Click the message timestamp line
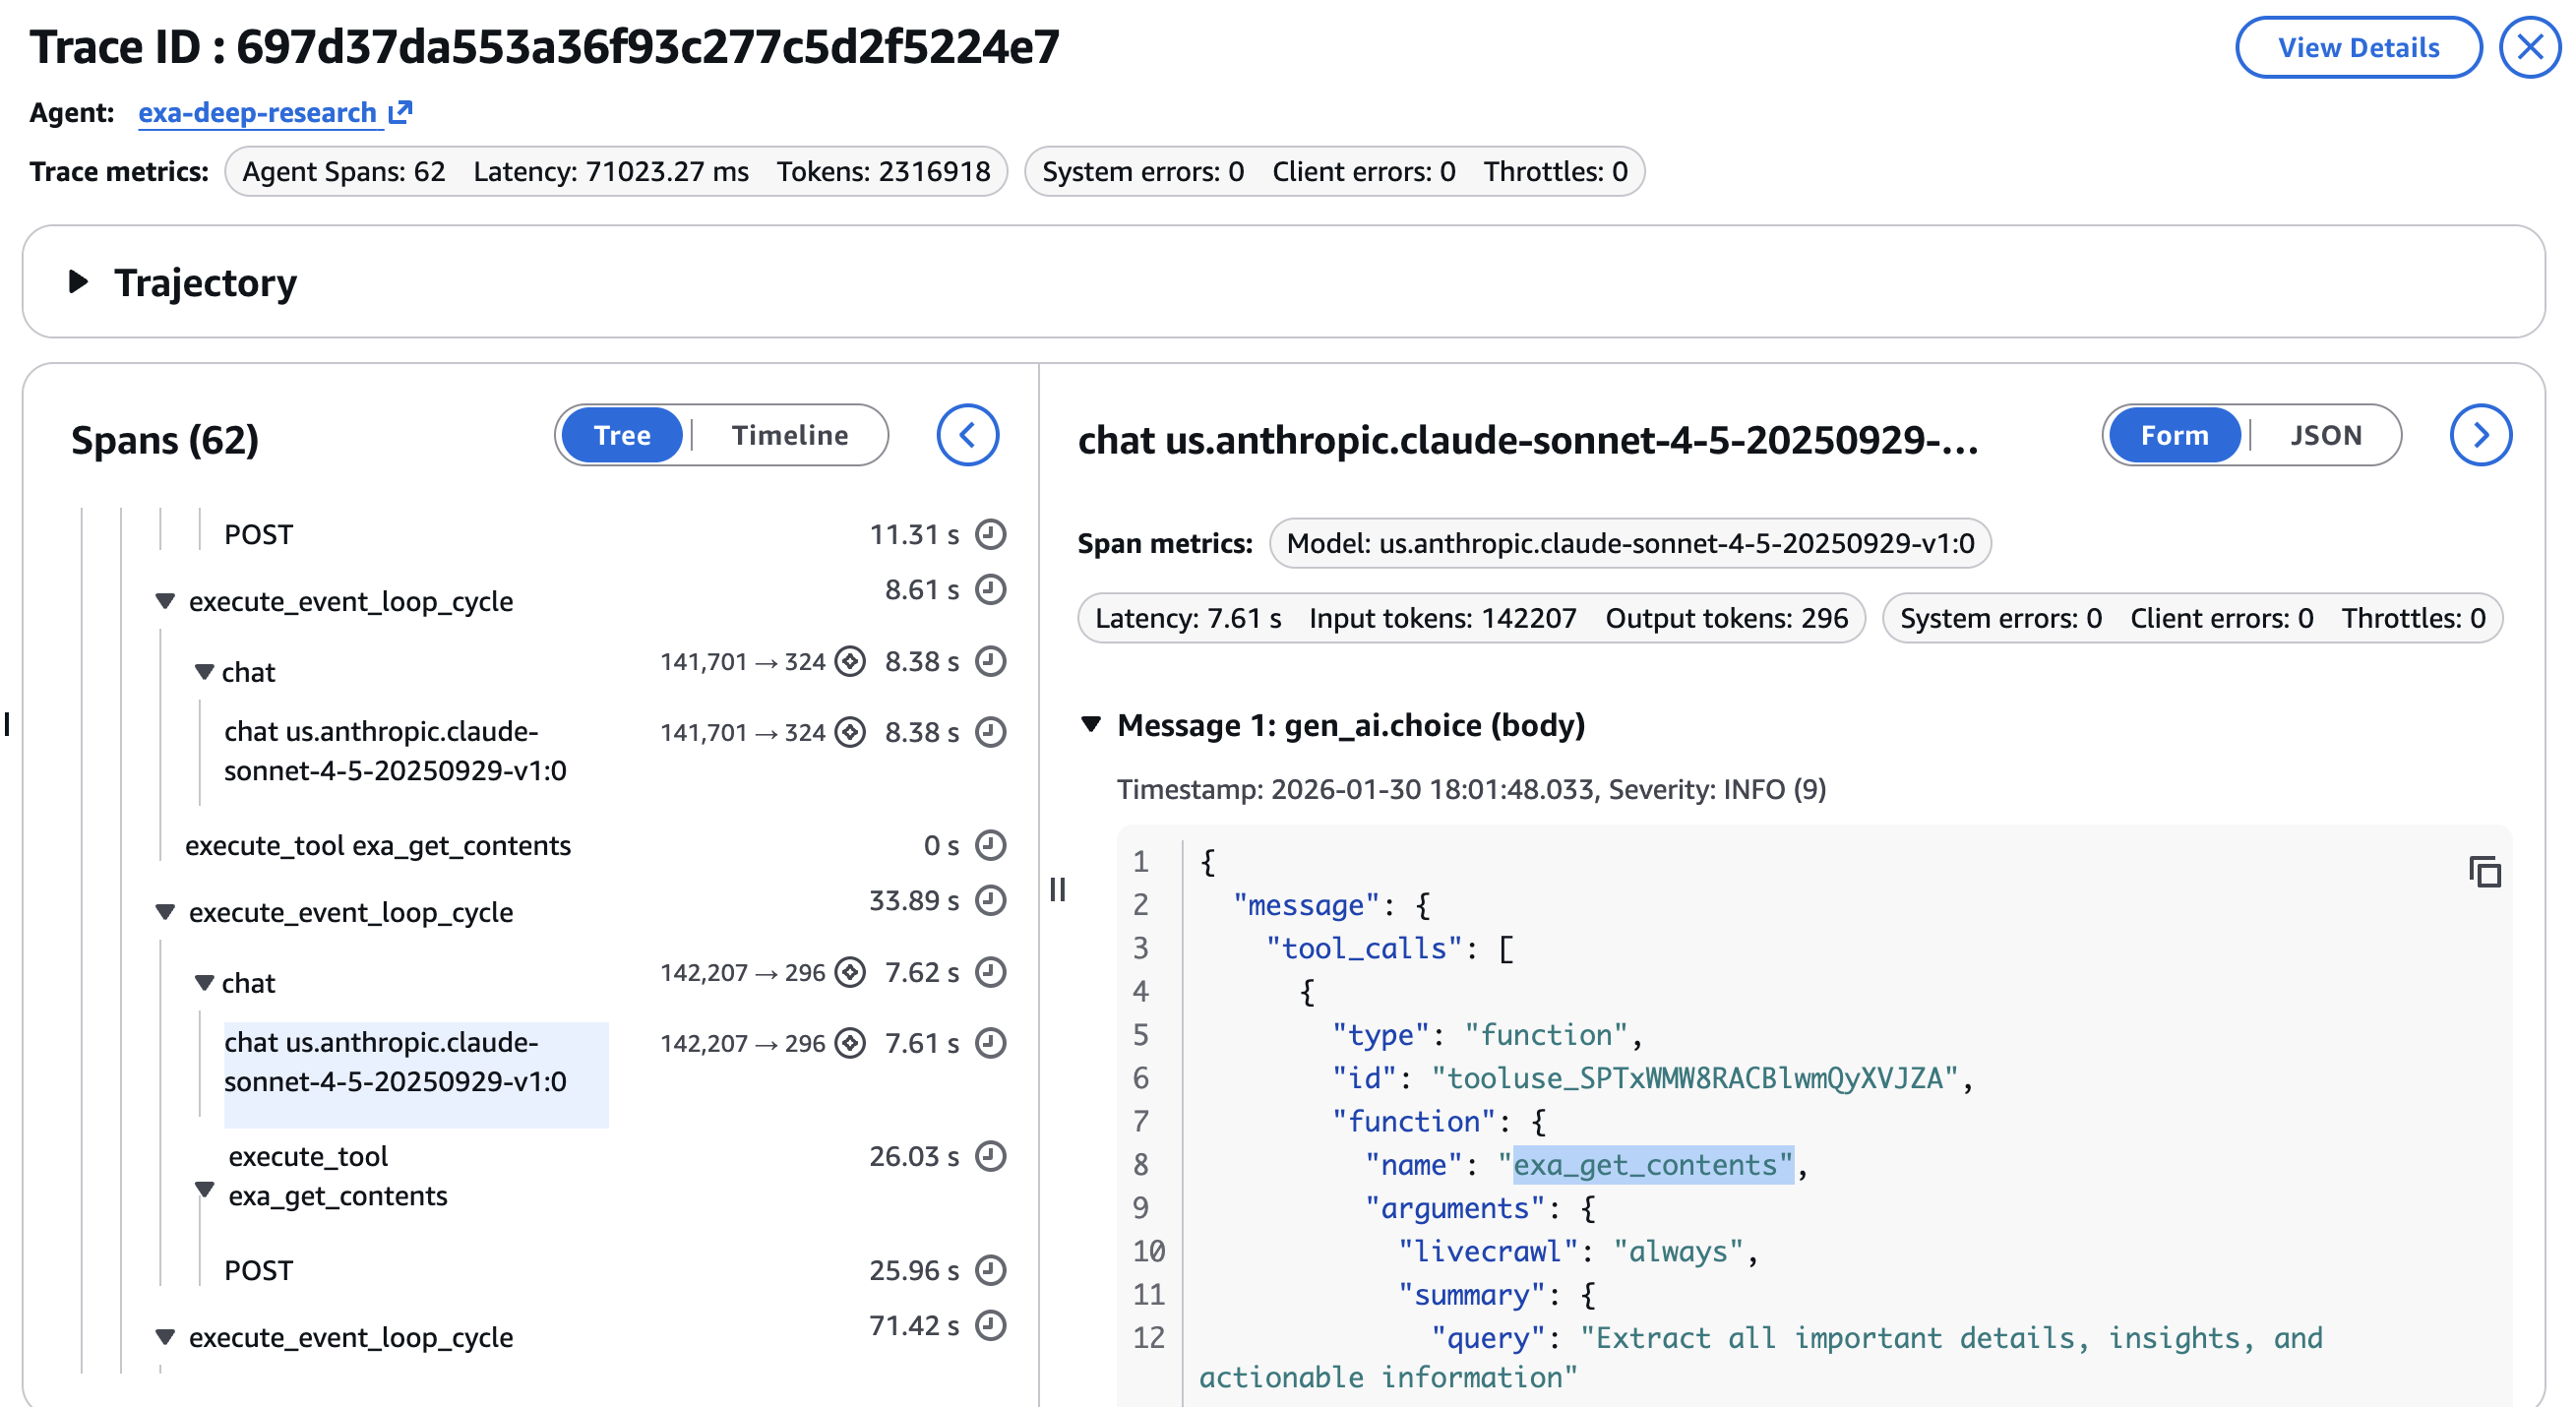 click(1471, 789)
